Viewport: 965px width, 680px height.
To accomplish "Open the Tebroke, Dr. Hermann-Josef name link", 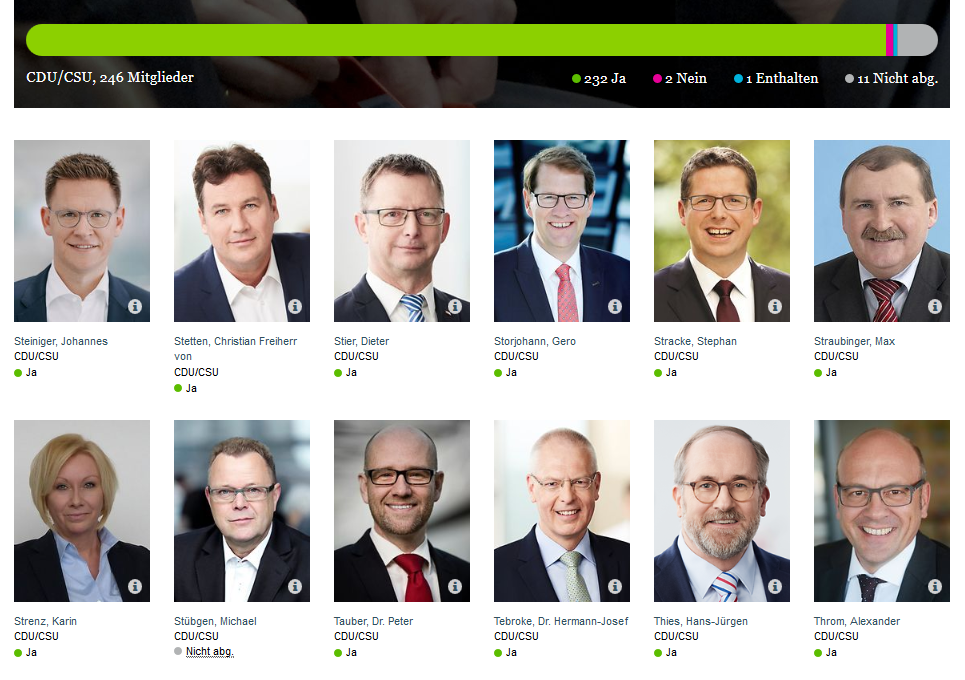I will [x=561, y=621].
